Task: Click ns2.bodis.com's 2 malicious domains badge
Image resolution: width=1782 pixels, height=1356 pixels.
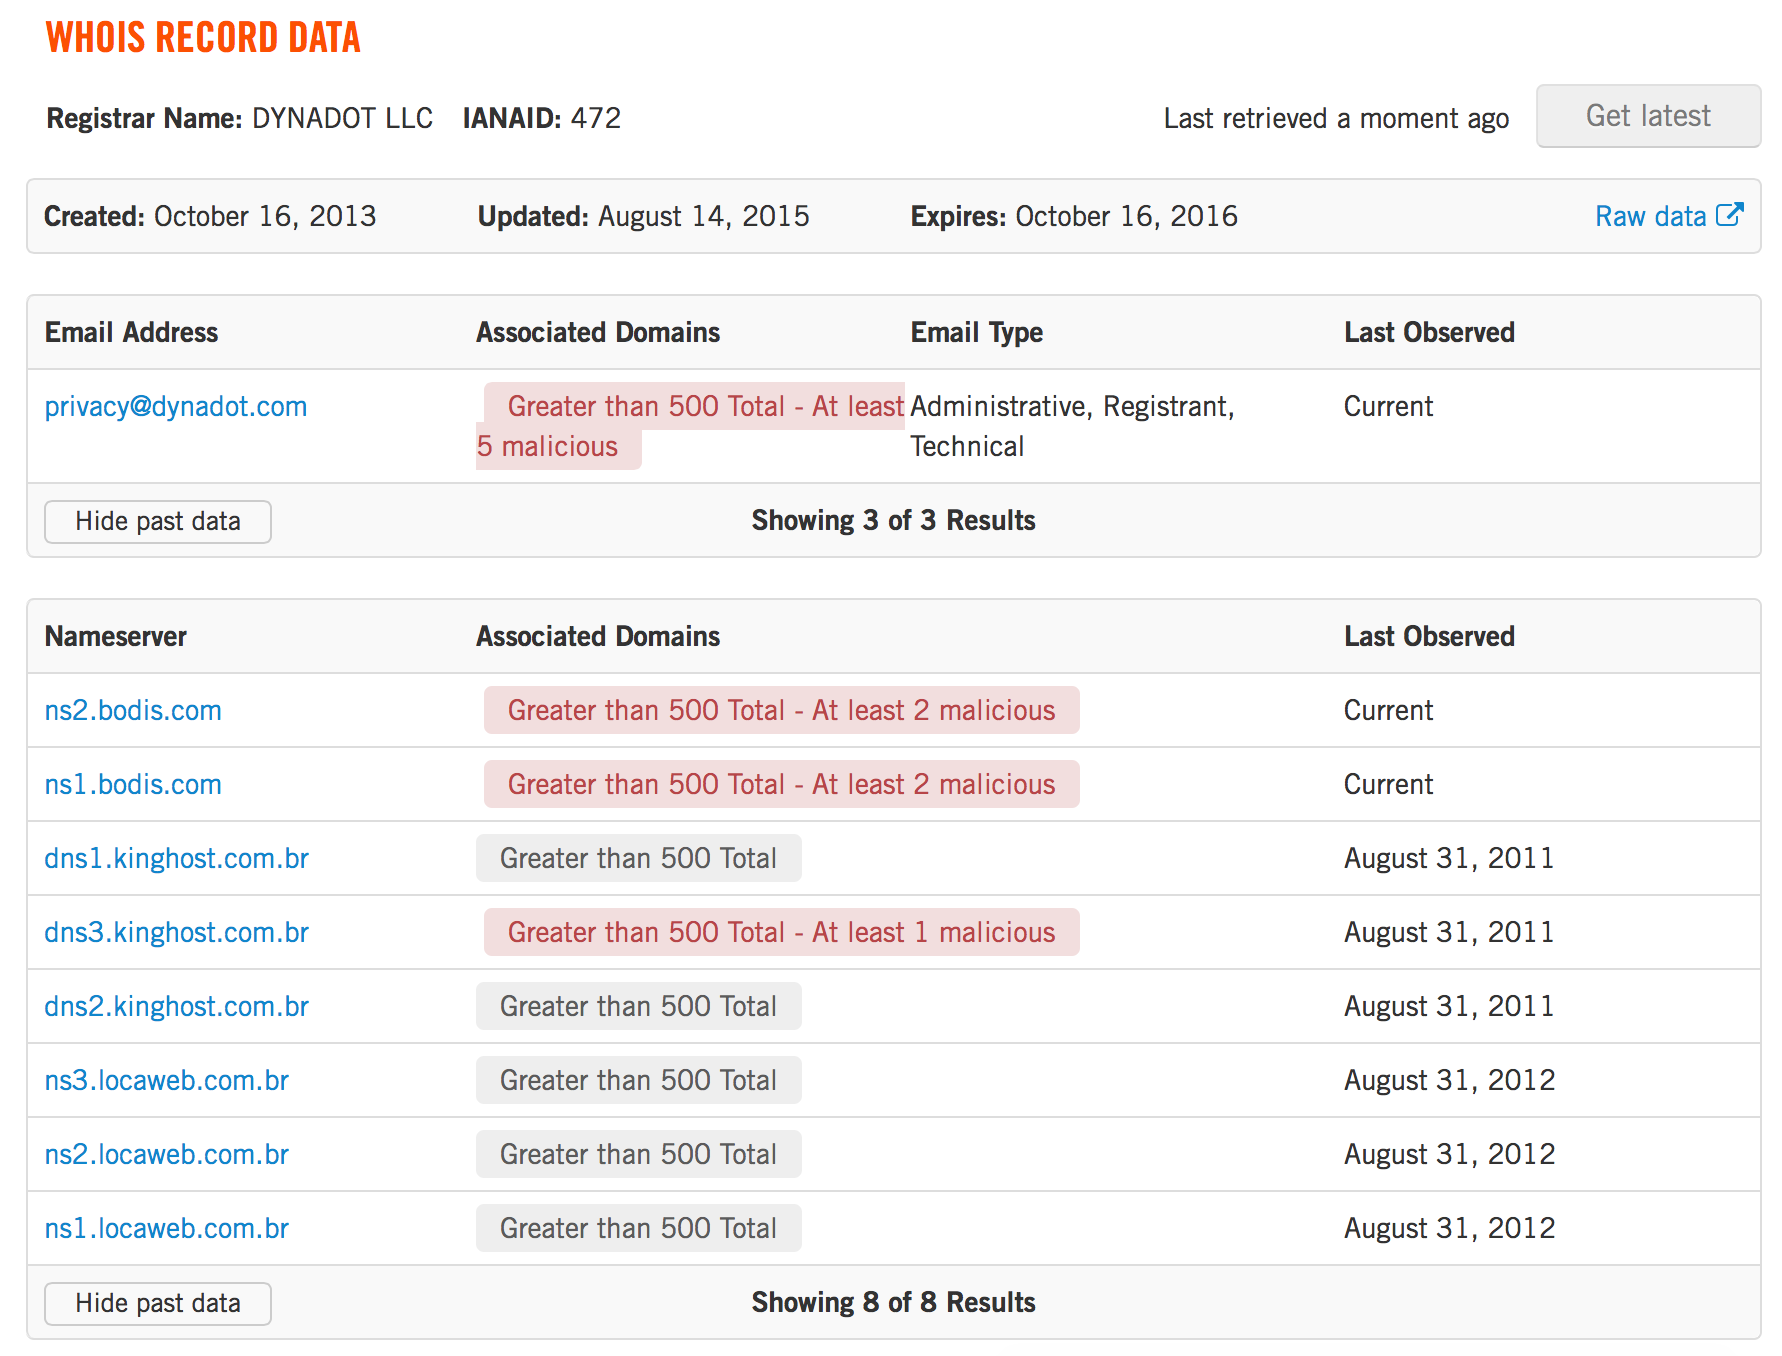Action: (781, 711)
